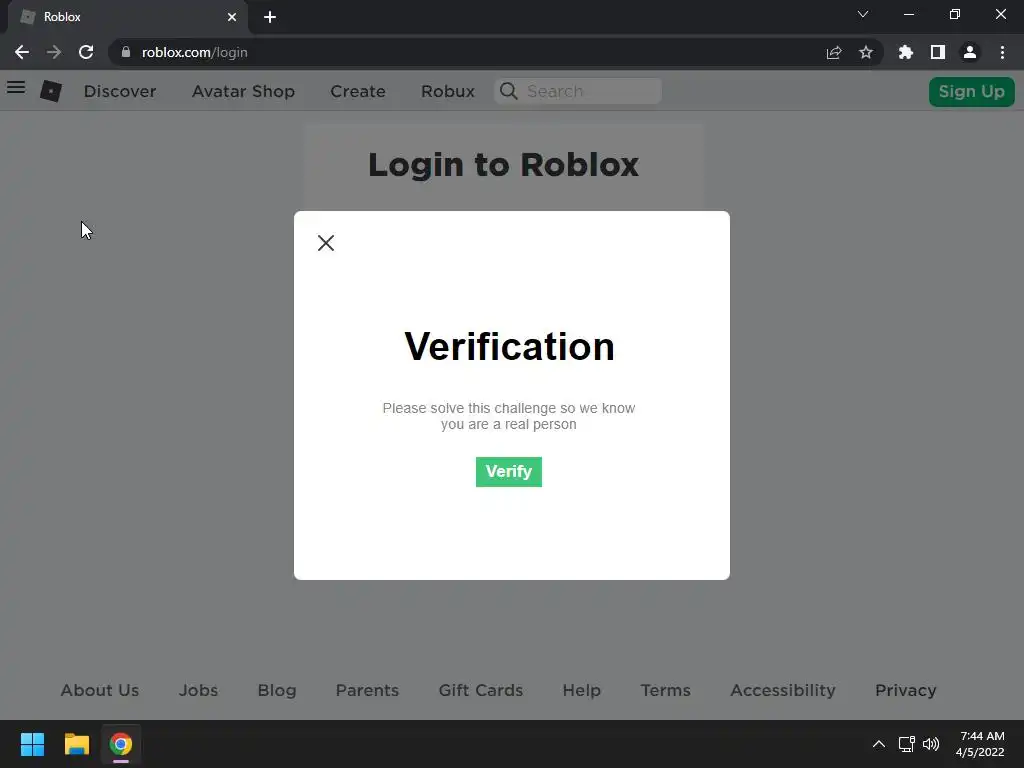The width and height of the screenshot is (1024, 768).
Task: Open the Roblox hamburger menu
Action: 16,87
